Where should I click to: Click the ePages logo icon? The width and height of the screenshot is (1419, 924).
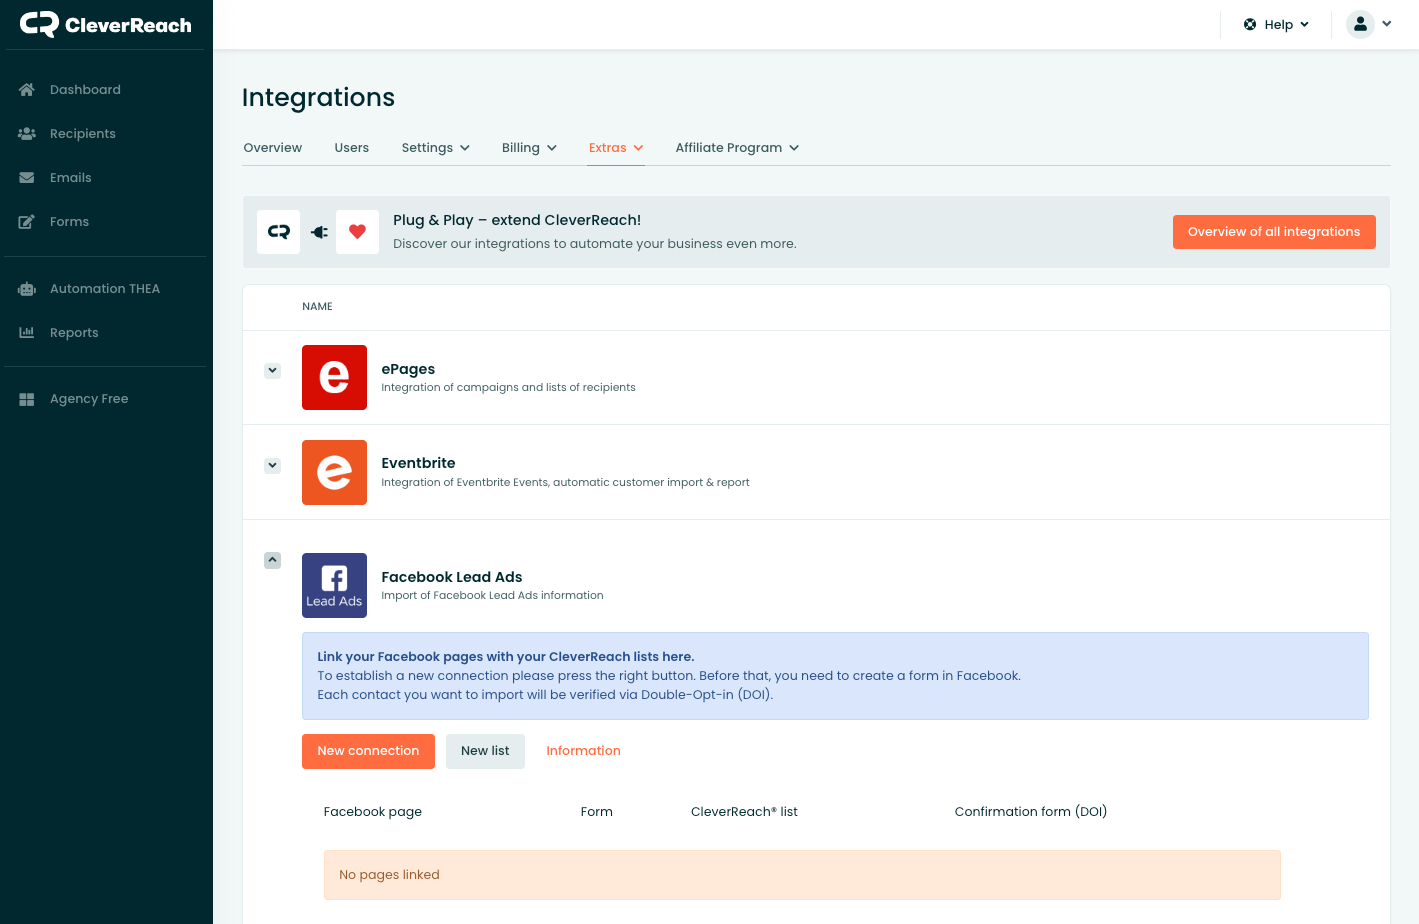pos(334,377)
